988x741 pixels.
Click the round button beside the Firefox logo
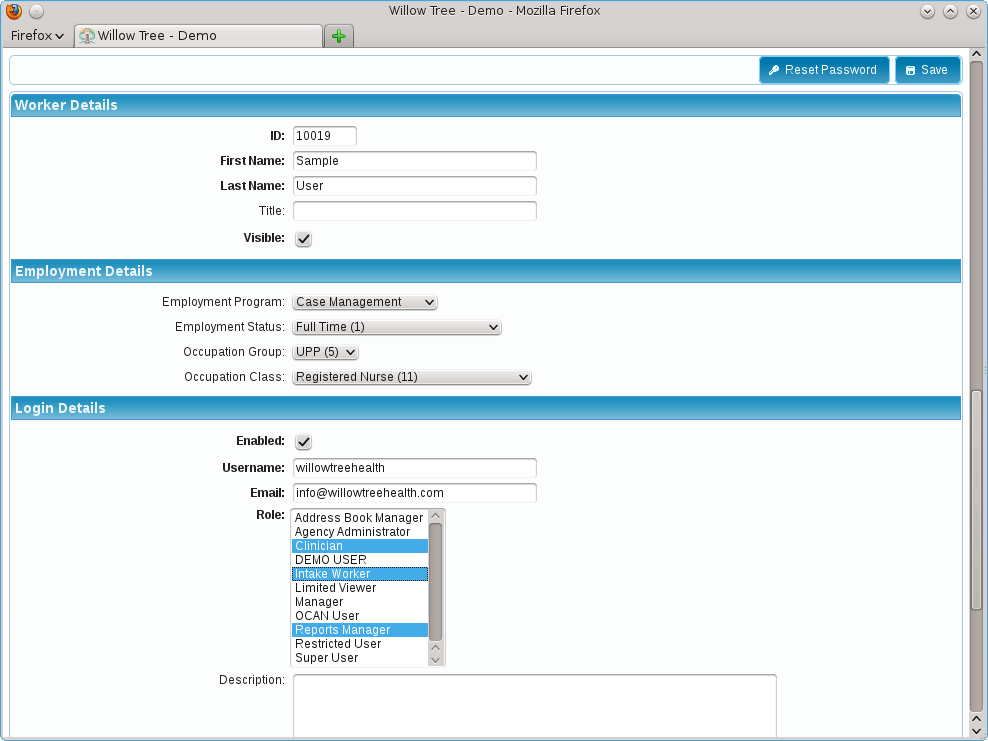tap(37, 11)
